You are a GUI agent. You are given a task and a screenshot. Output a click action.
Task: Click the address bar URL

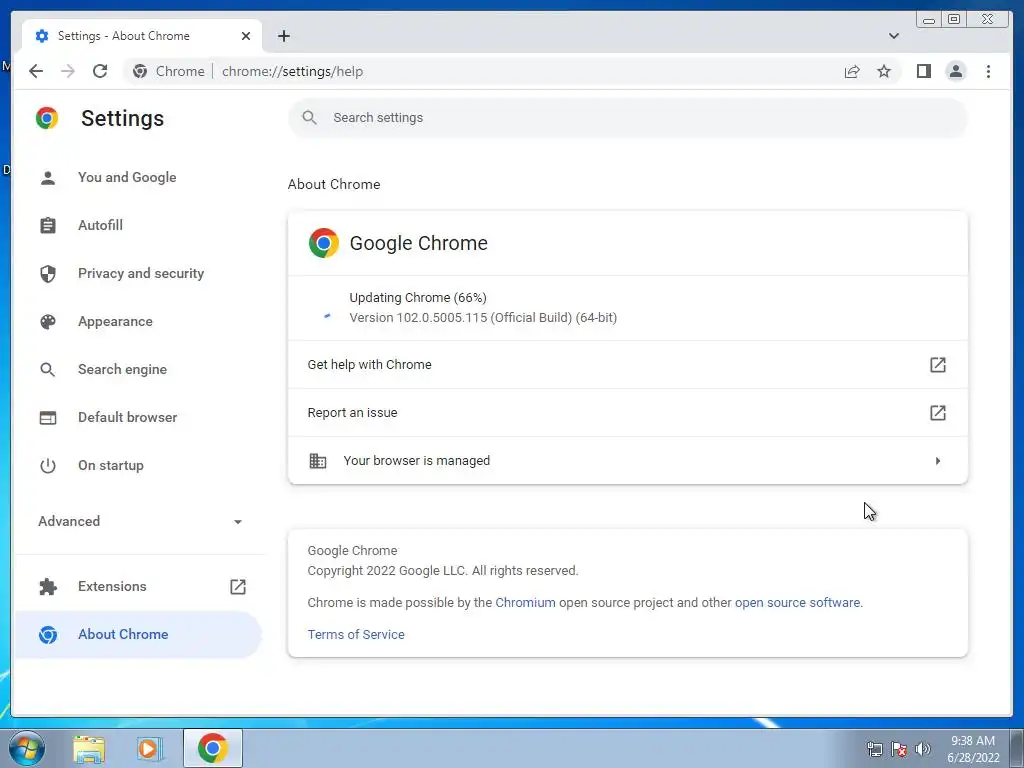[292, 71]
